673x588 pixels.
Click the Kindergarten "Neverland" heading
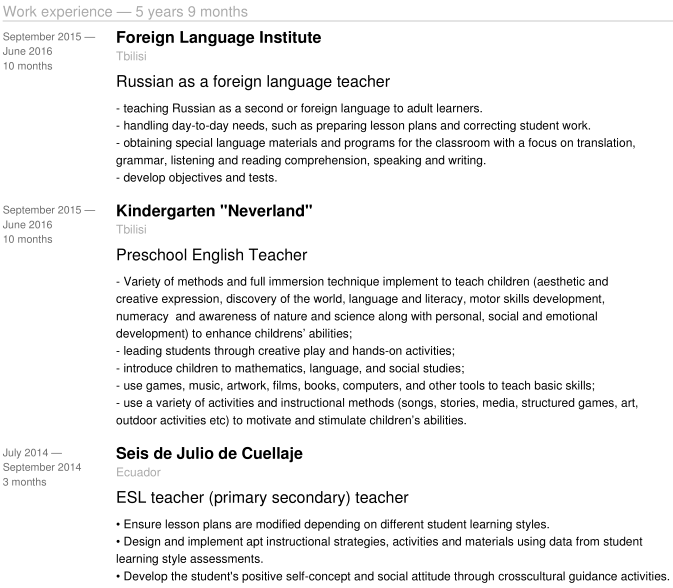[x=214, y=211]
